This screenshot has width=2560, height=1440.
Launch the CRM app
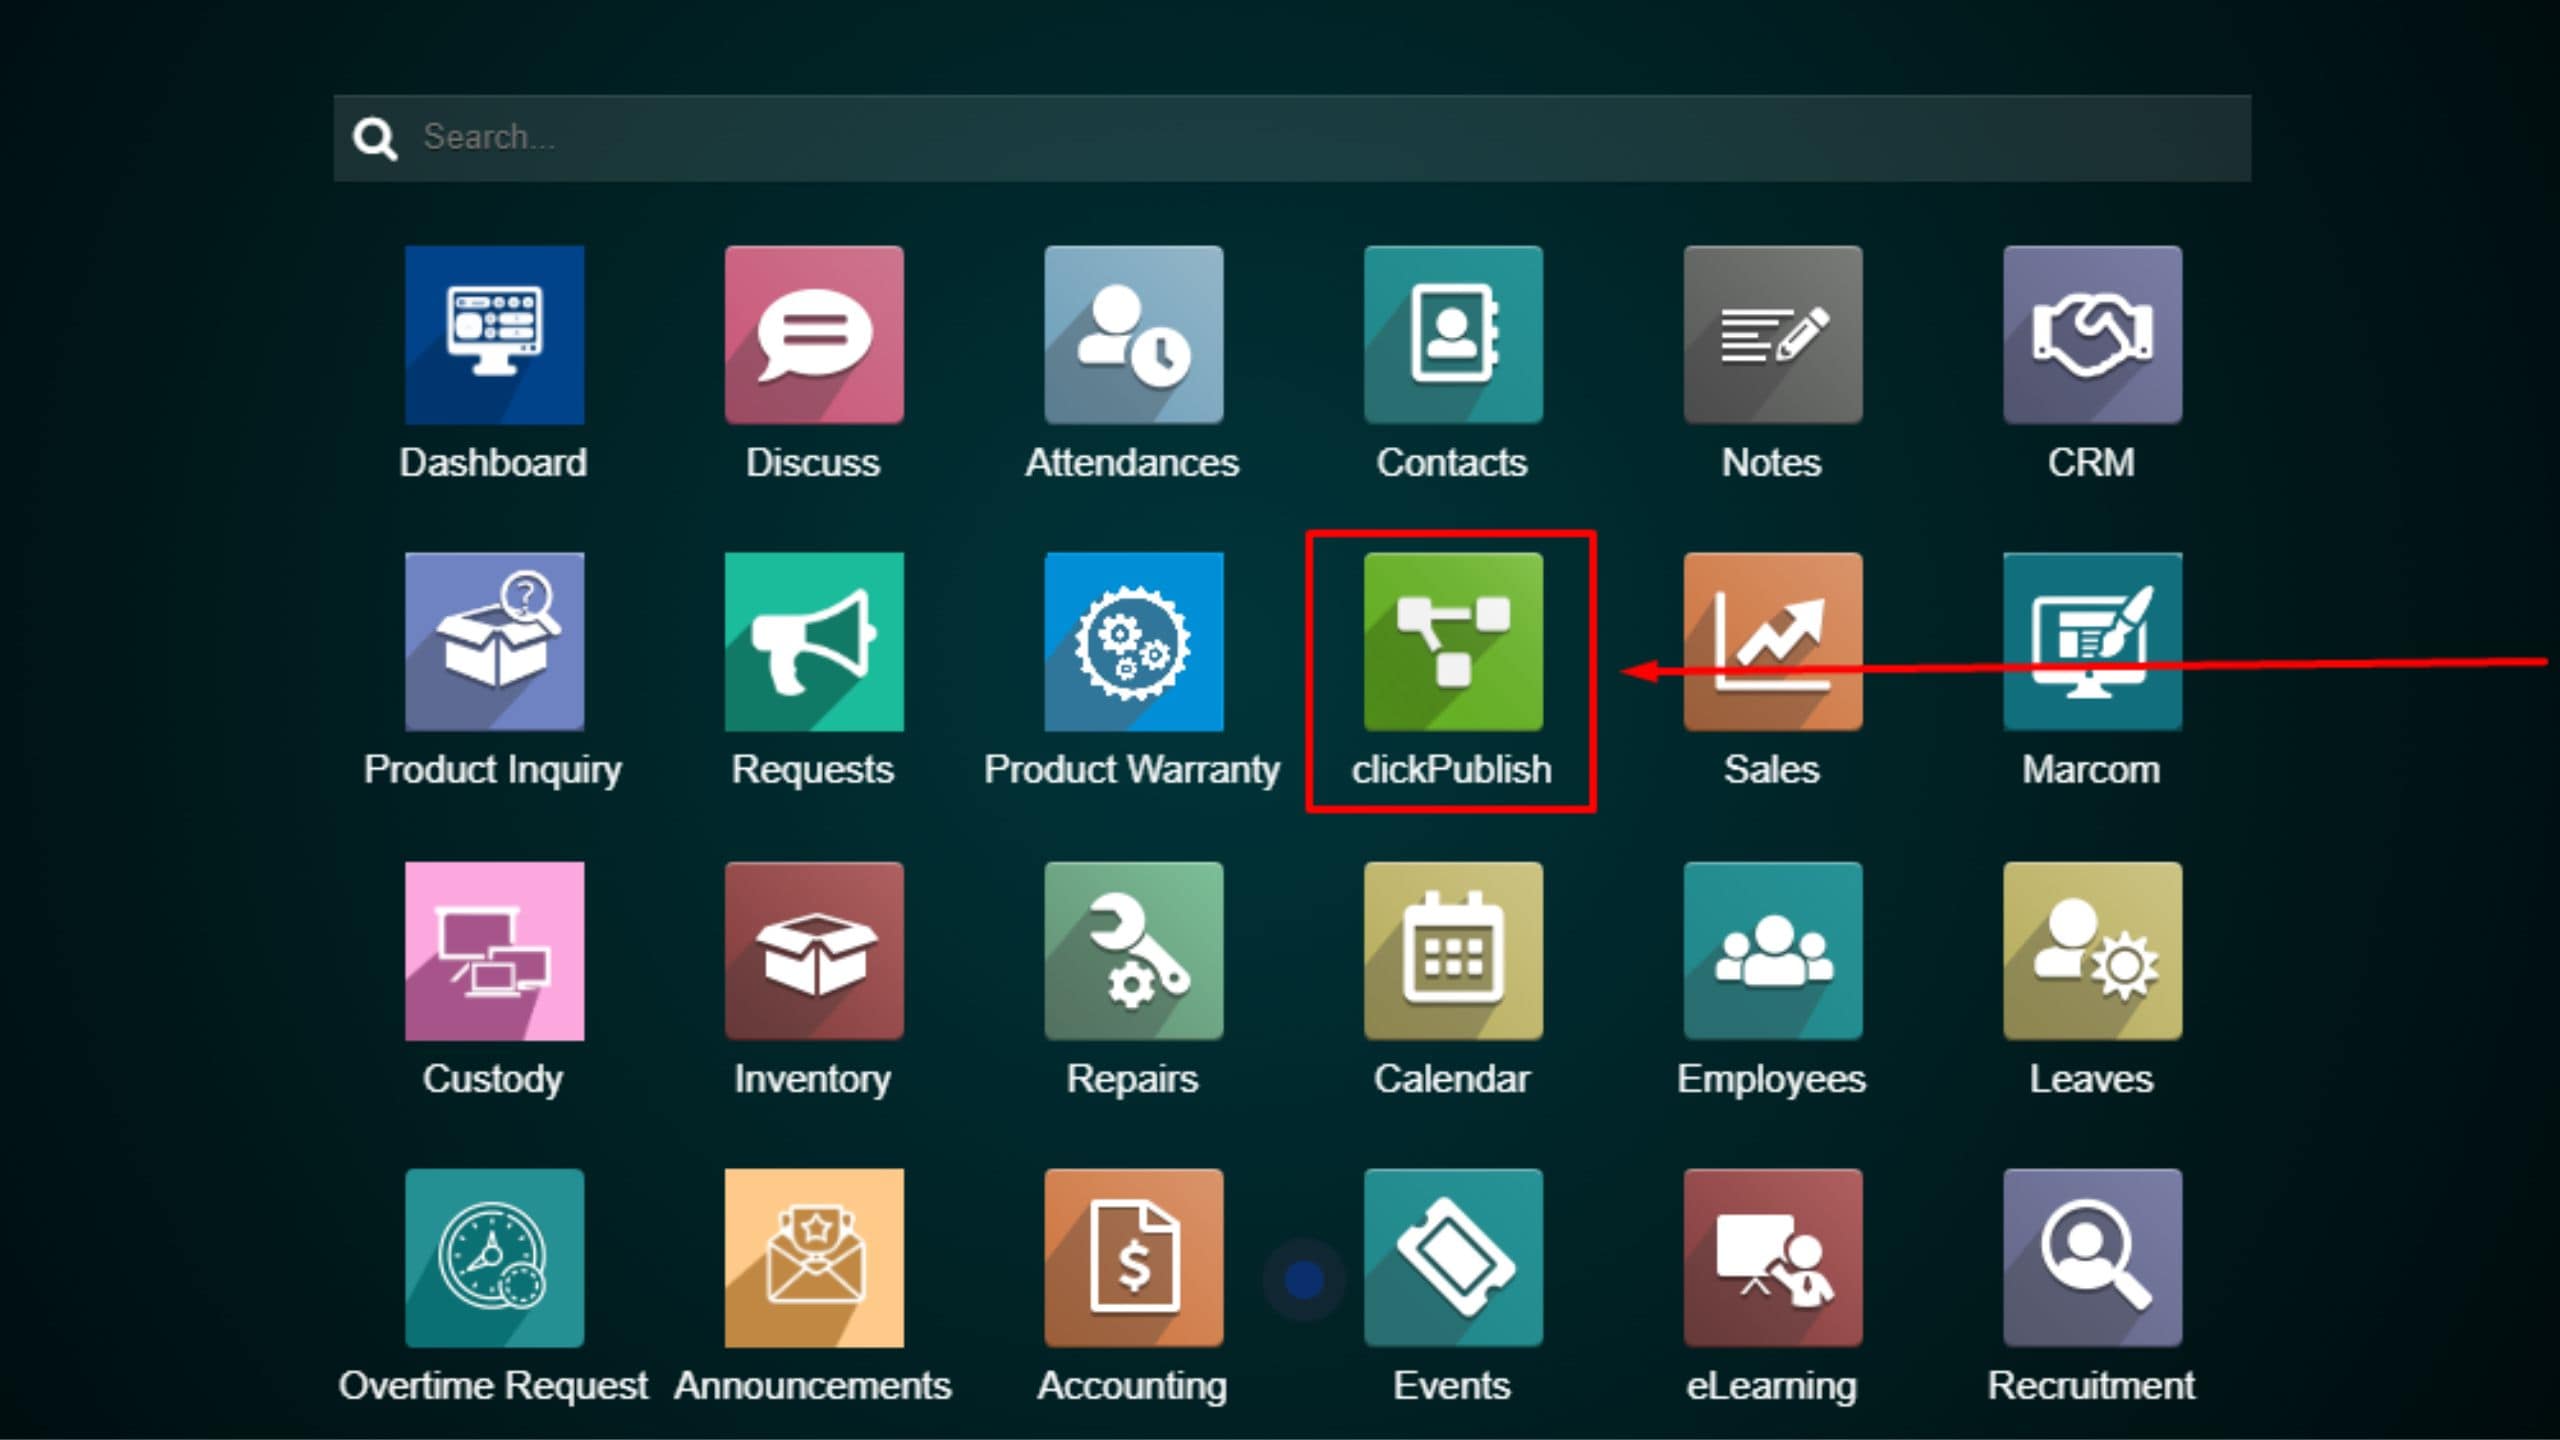tap(2093, 335)
